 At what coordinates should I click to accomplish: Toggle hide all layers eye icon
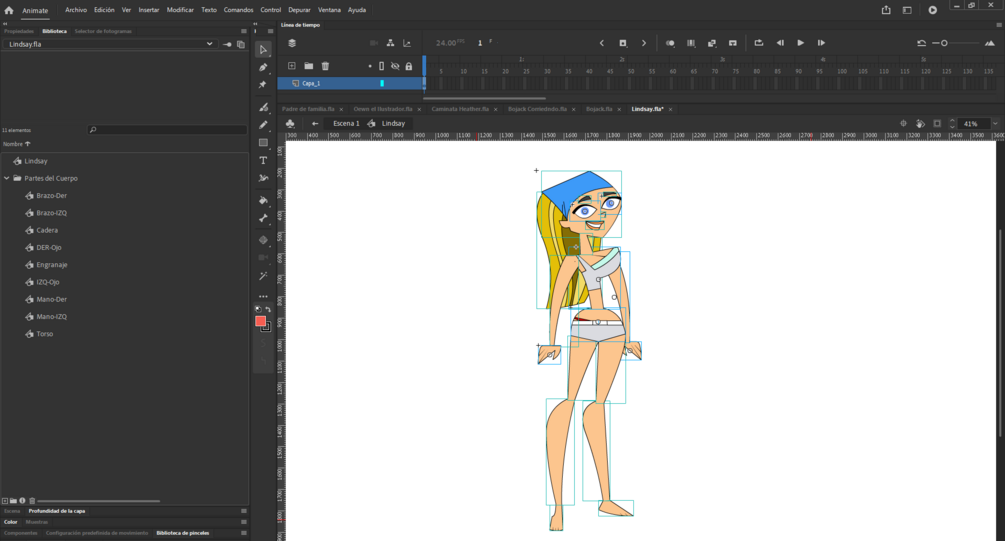click(x=395, y=66)
